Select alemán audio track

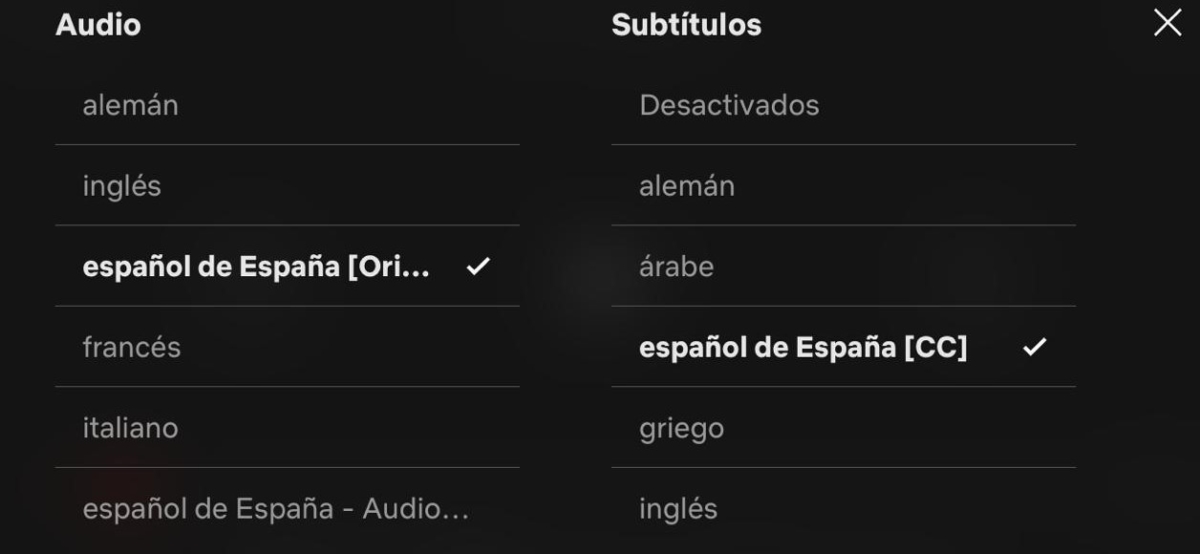(287, 105)
